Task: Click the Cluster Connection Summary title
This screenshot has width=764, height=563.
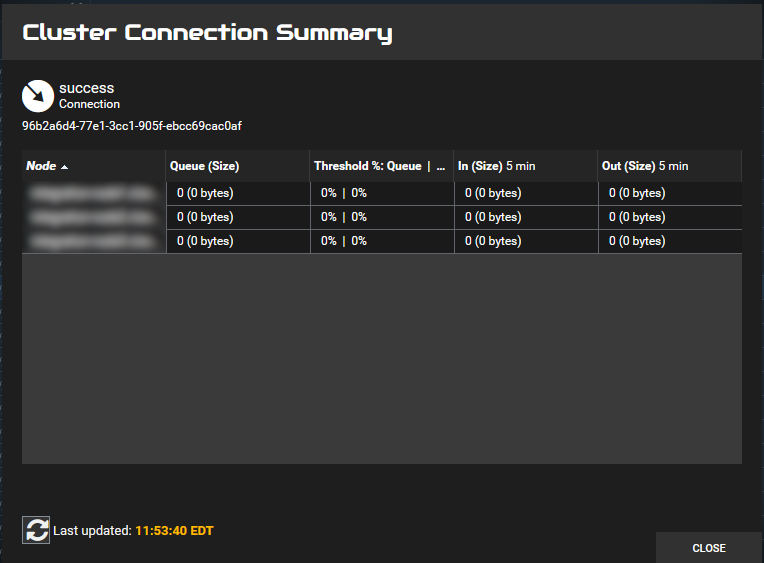Action: [208, 33]
